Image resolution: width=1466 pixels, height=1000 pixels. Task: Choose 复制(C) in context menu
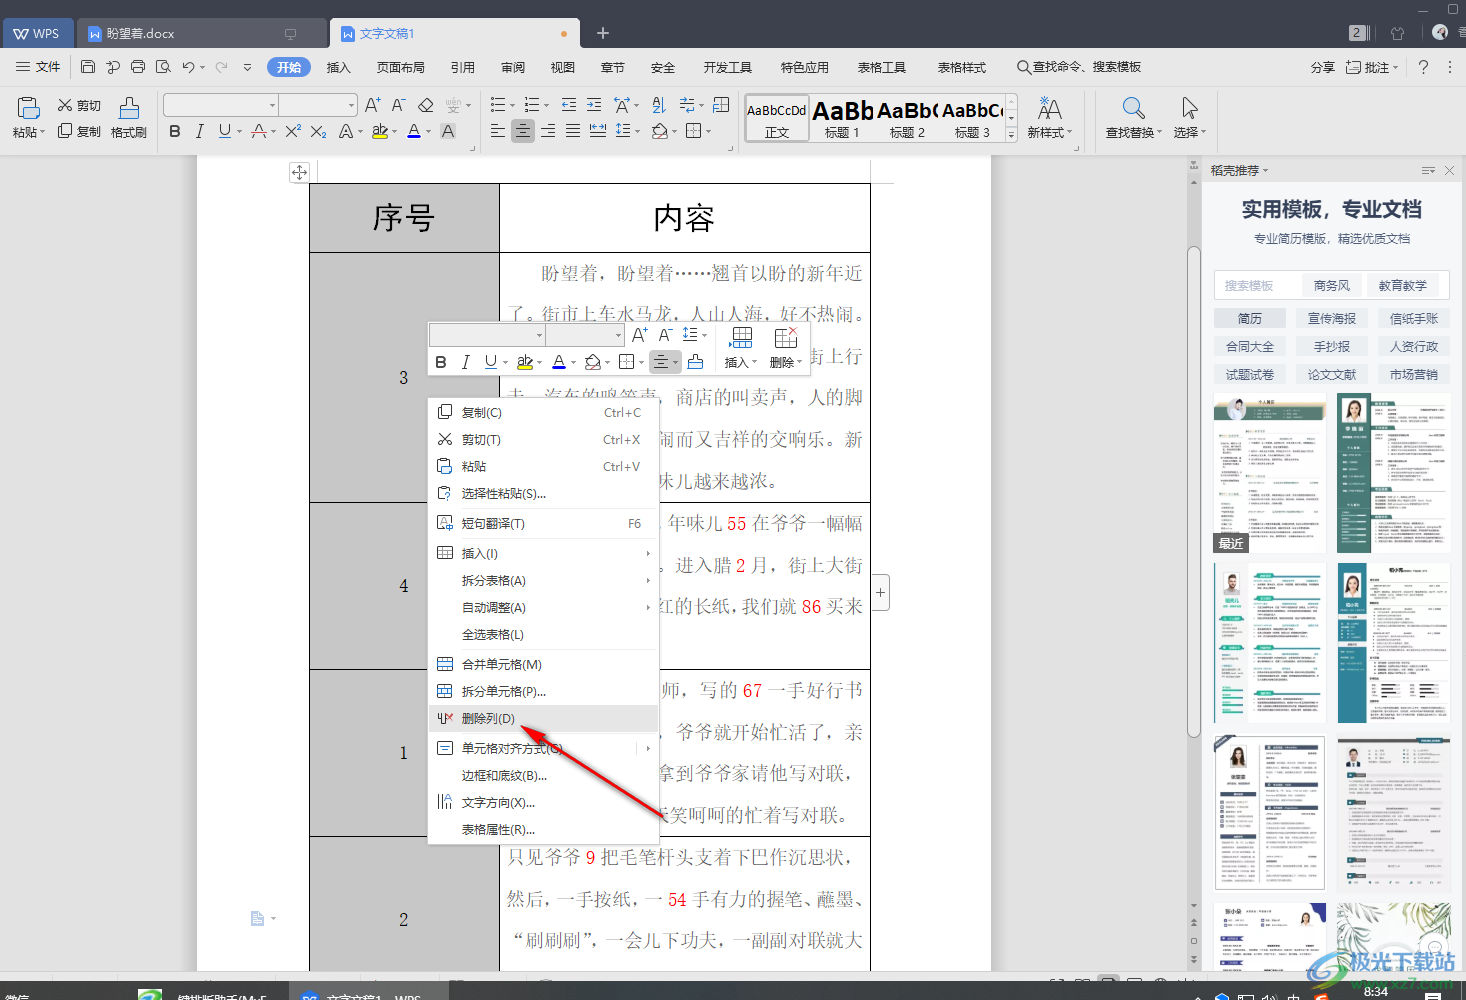point(543,412)
